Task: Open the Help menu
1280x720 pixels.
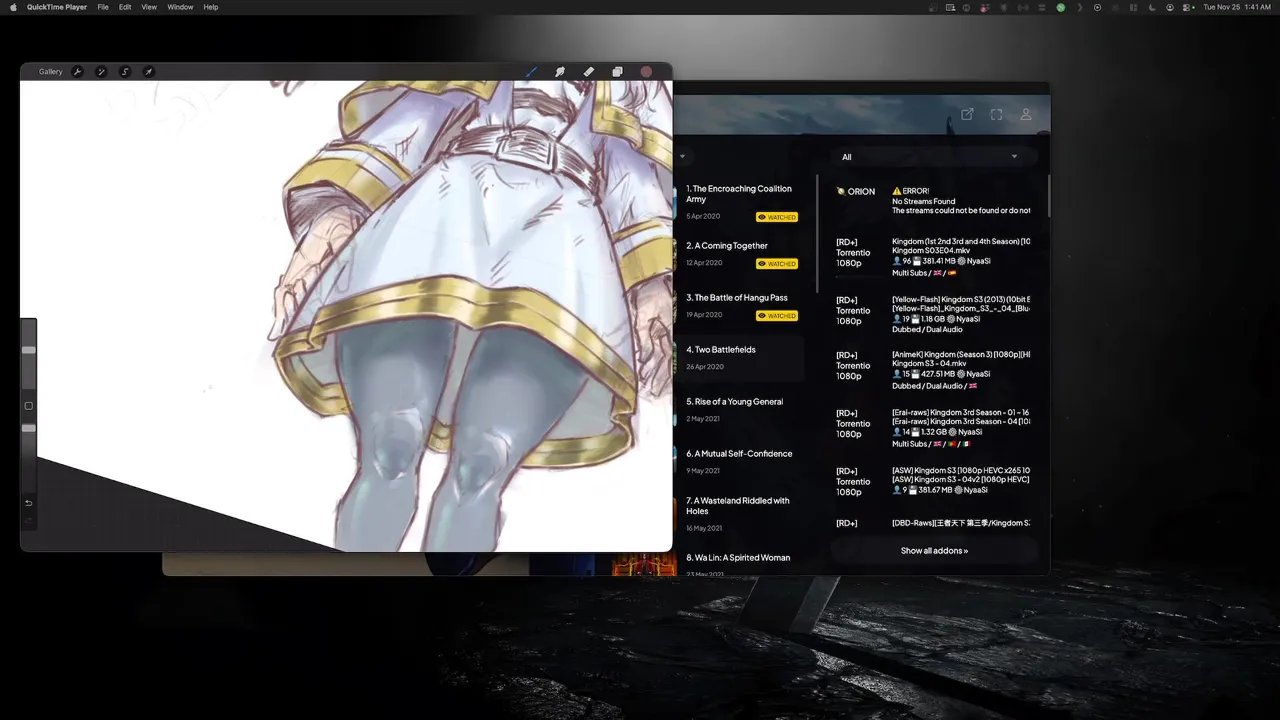Action: 211,7
